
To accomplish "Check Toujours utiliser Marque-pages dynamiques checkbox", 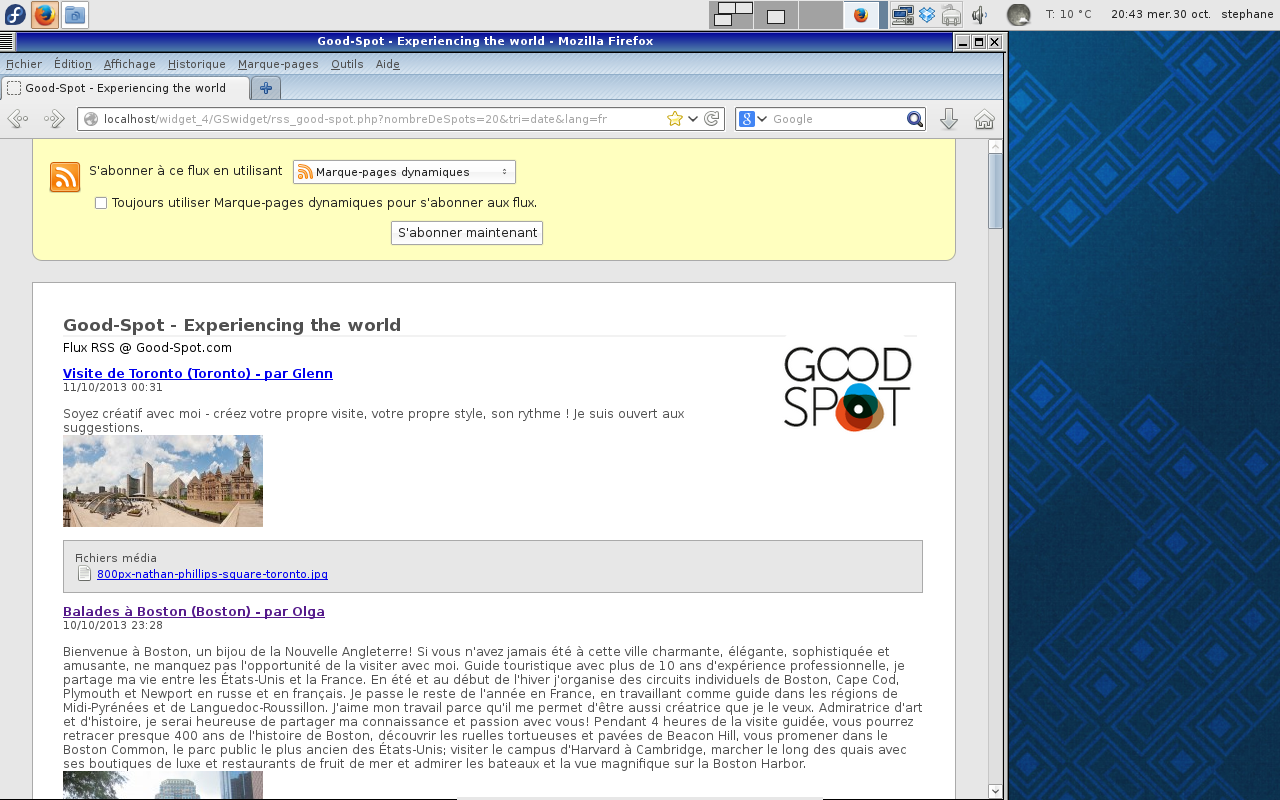I will coord(101,203).
